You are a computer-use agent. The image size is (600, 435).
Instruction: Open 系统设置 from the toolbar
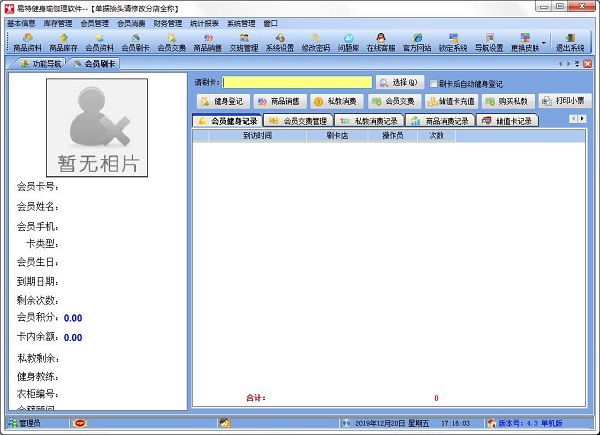[x=280, y=42]
